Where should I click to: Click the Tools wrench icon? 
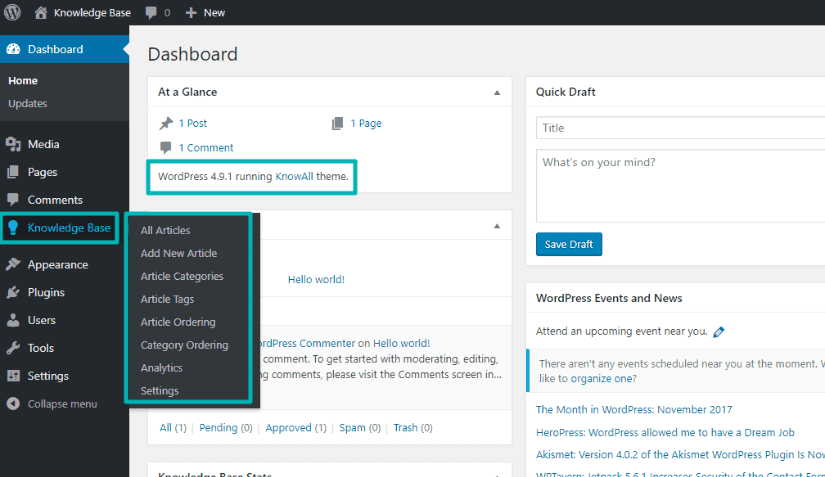[13, 348]
